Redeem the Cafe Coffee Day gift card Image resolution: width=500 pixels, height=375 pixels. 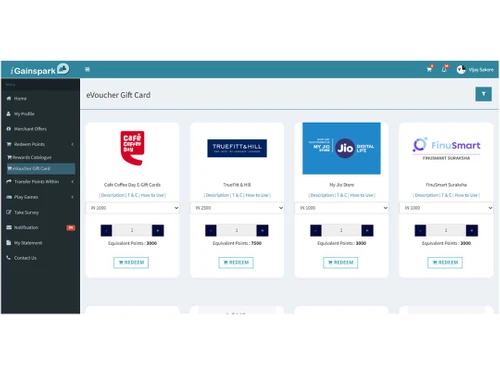(x=131, y=263)
